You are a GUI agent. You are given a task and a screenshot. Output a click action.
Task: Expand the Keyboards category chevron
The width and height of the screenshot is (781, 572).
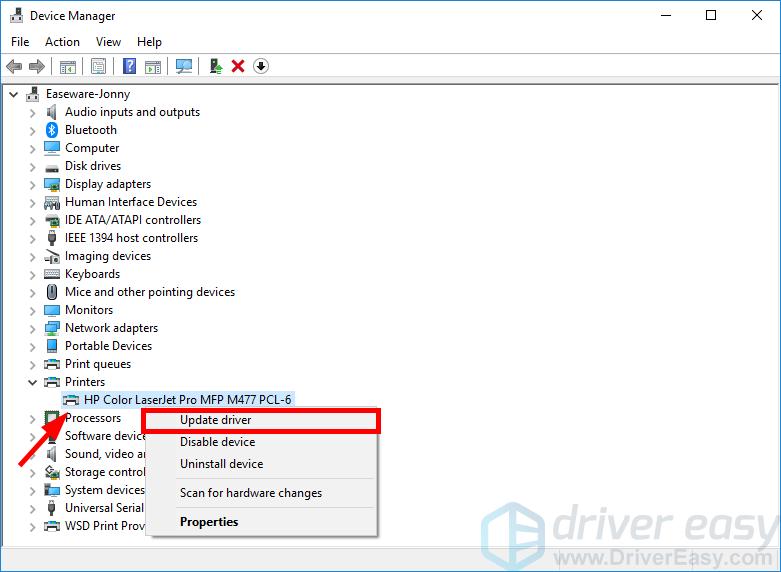(x=32, y=275)
